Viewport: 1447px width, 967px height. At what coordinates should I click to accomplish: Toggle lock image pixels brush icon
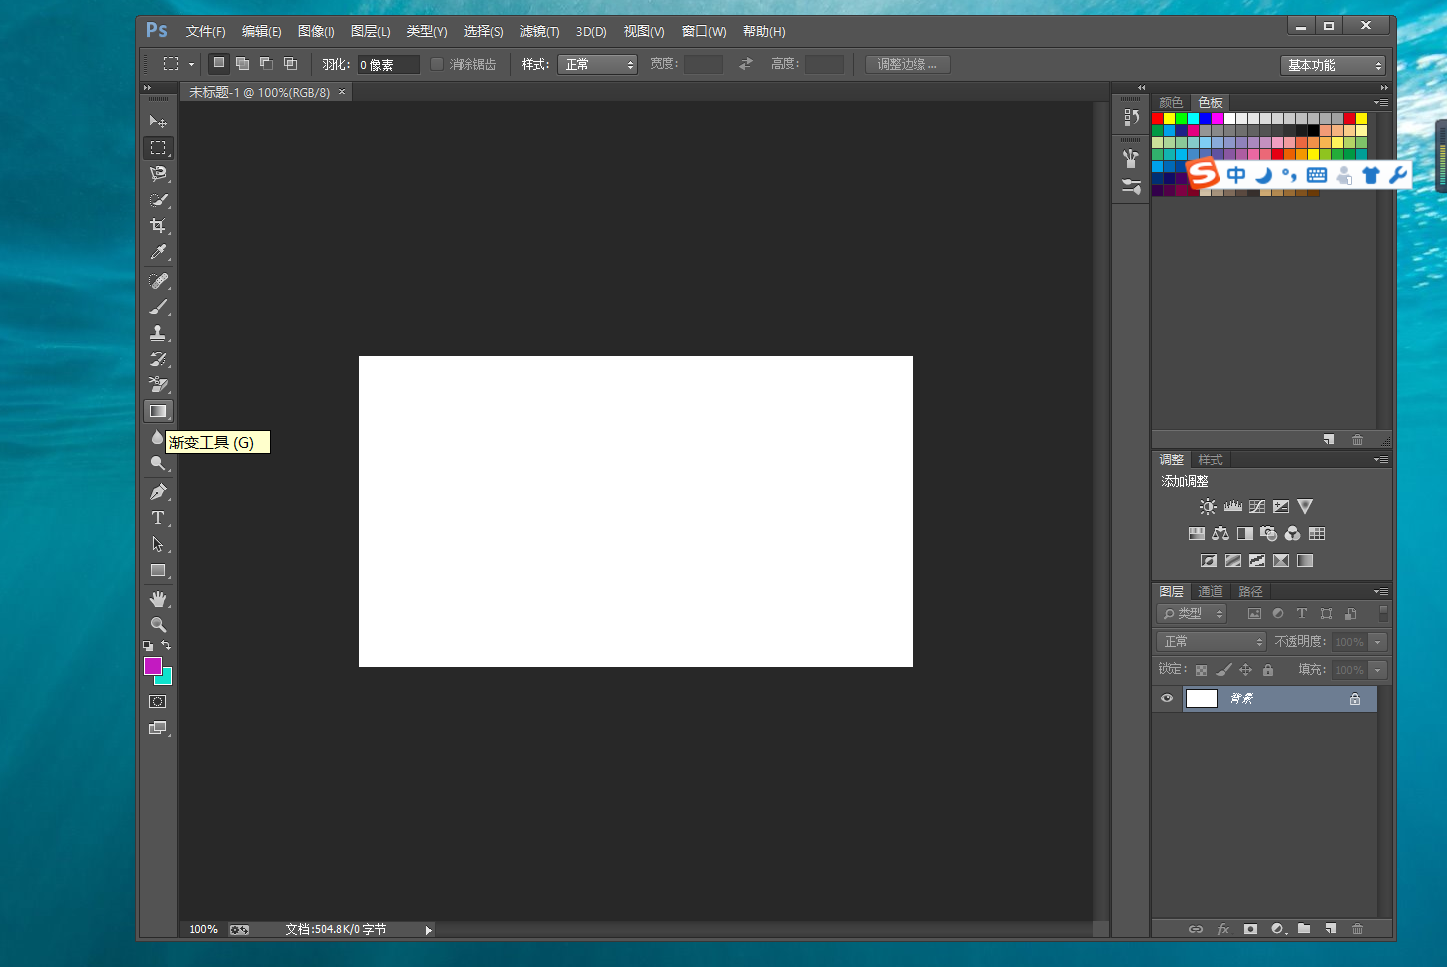coord(1223,670)
